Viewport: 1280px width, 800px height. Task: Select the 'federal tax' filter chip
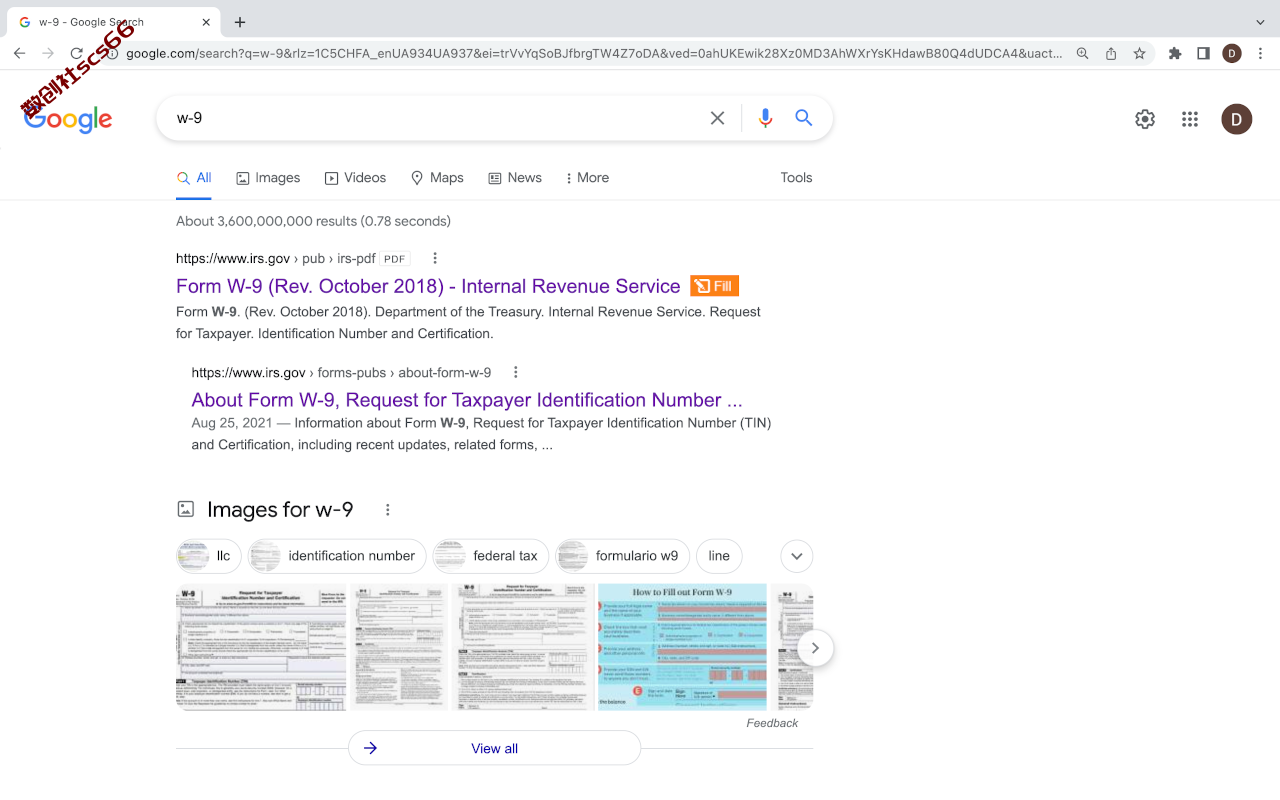491,556
